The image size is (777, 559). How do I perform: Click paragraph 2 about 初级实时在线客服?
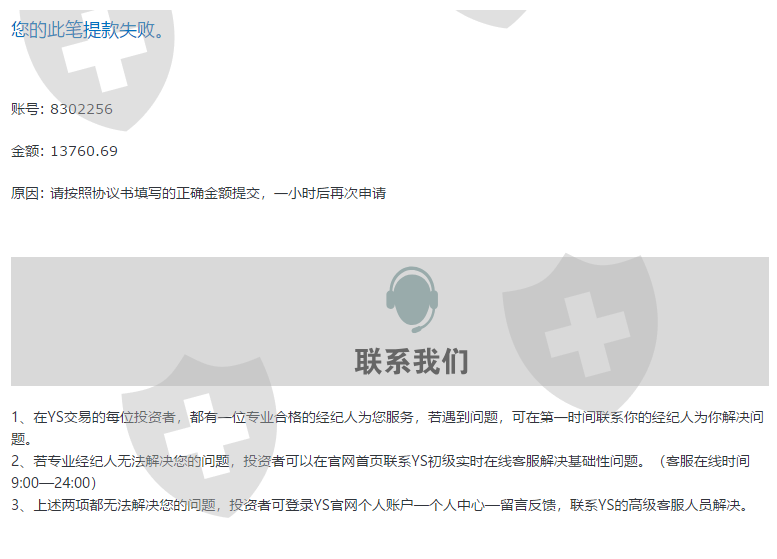[381, 472]
